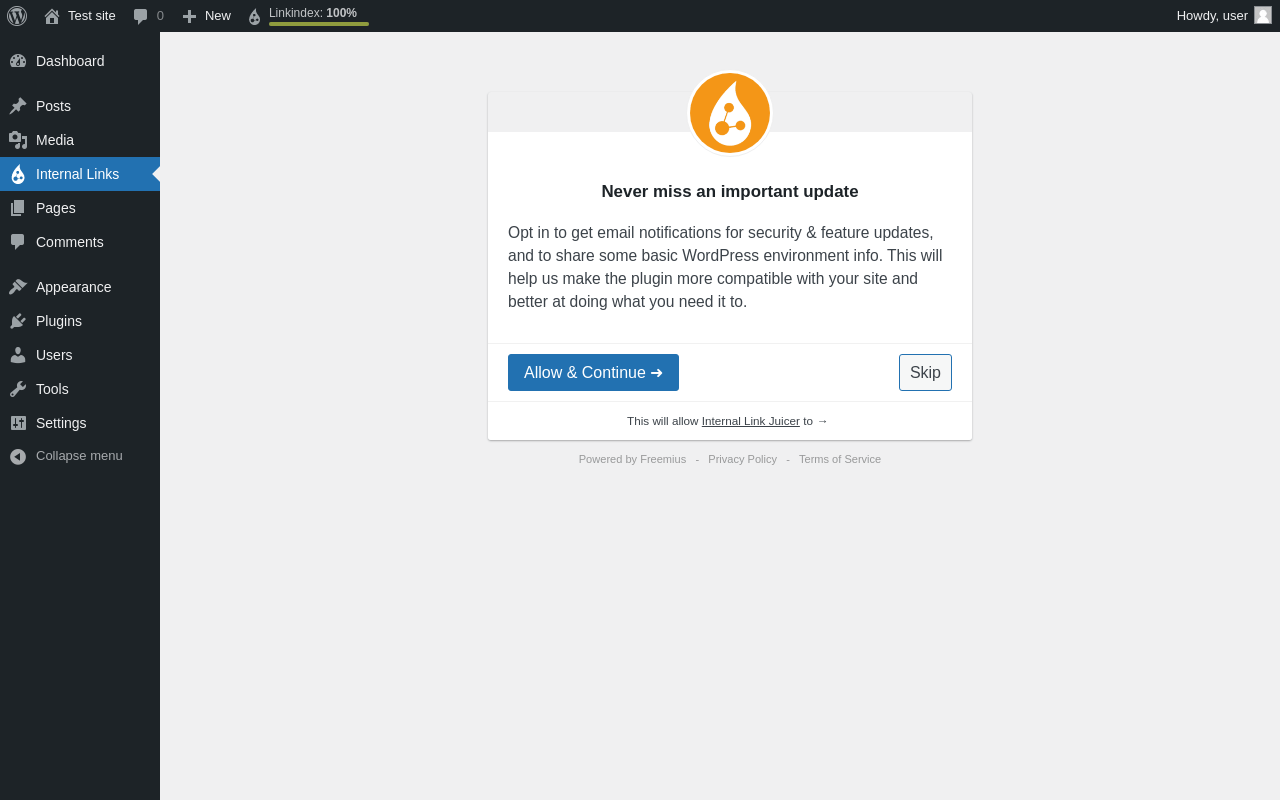Open the Dashboard menu item
Viewport: 1280px width, 800px height.
tap(80, 61)
